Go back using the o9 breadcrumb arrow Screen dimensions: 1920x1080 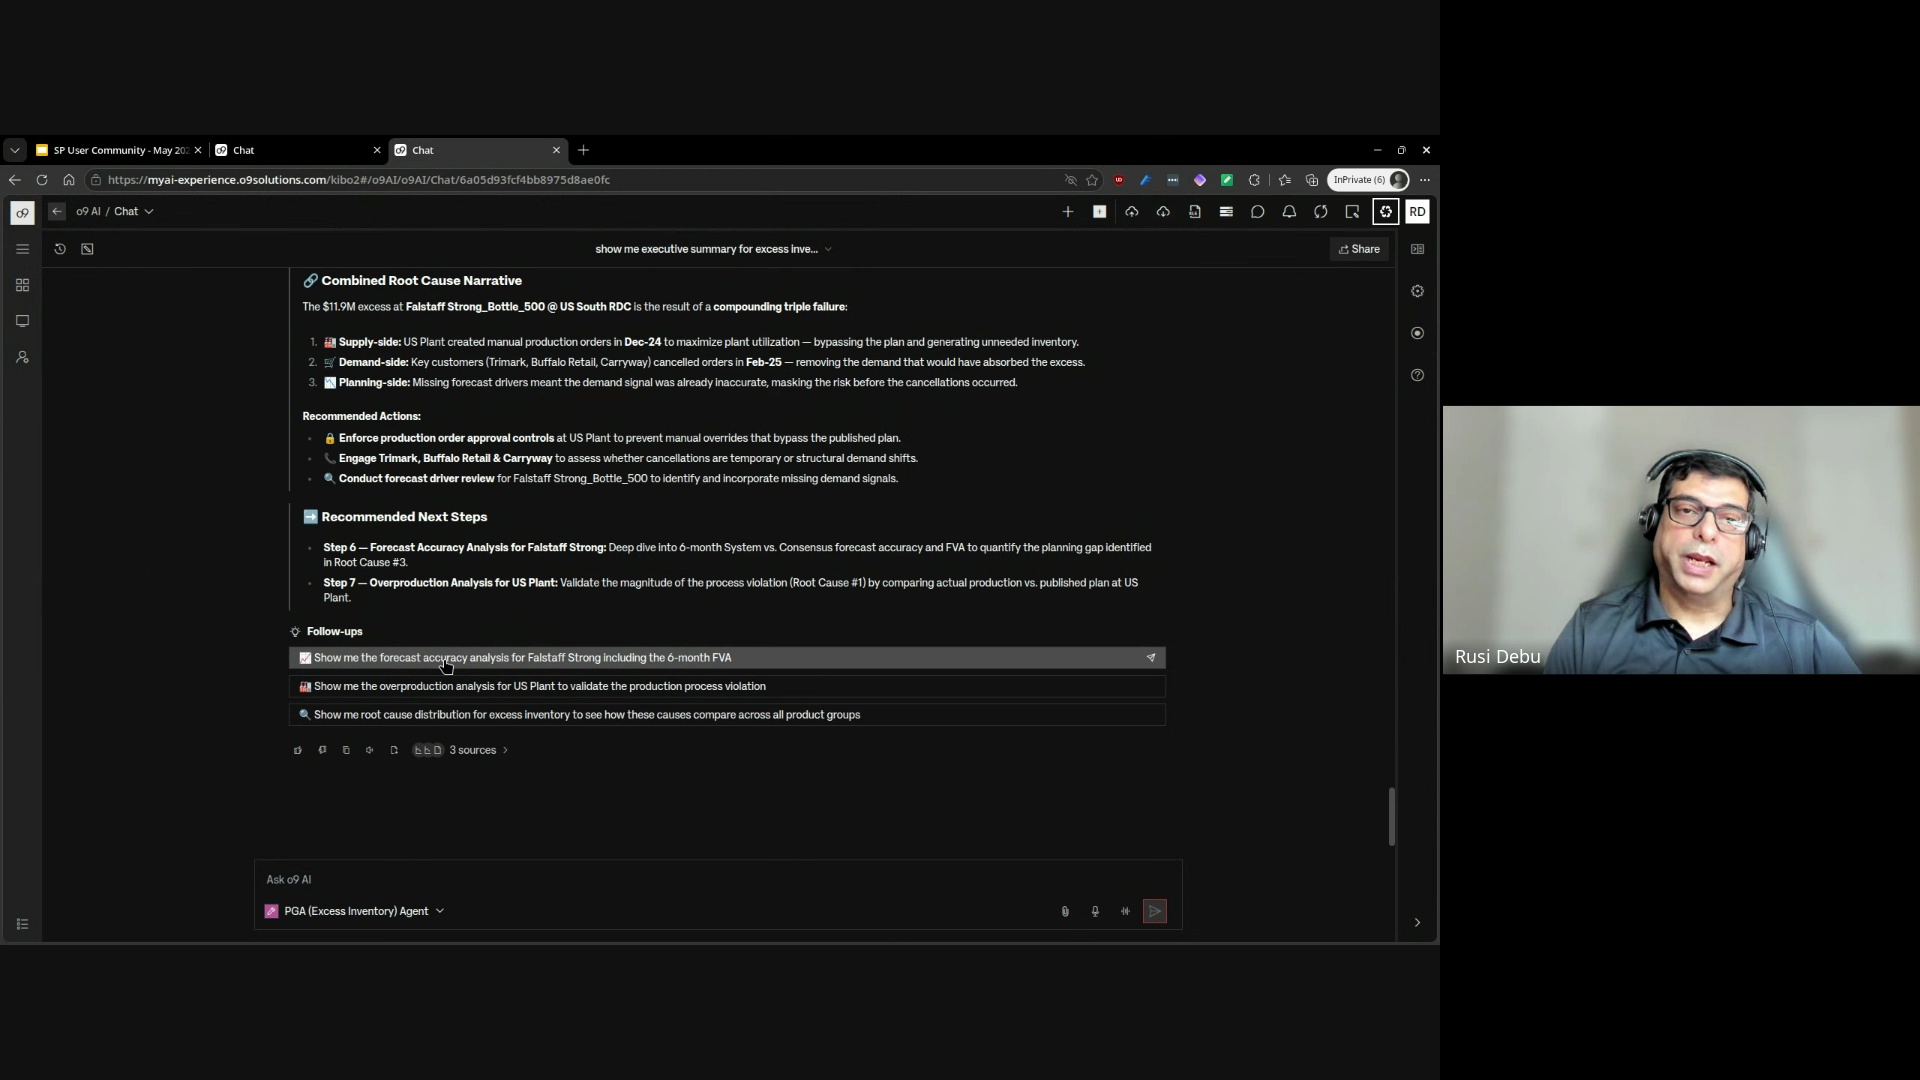57,211
